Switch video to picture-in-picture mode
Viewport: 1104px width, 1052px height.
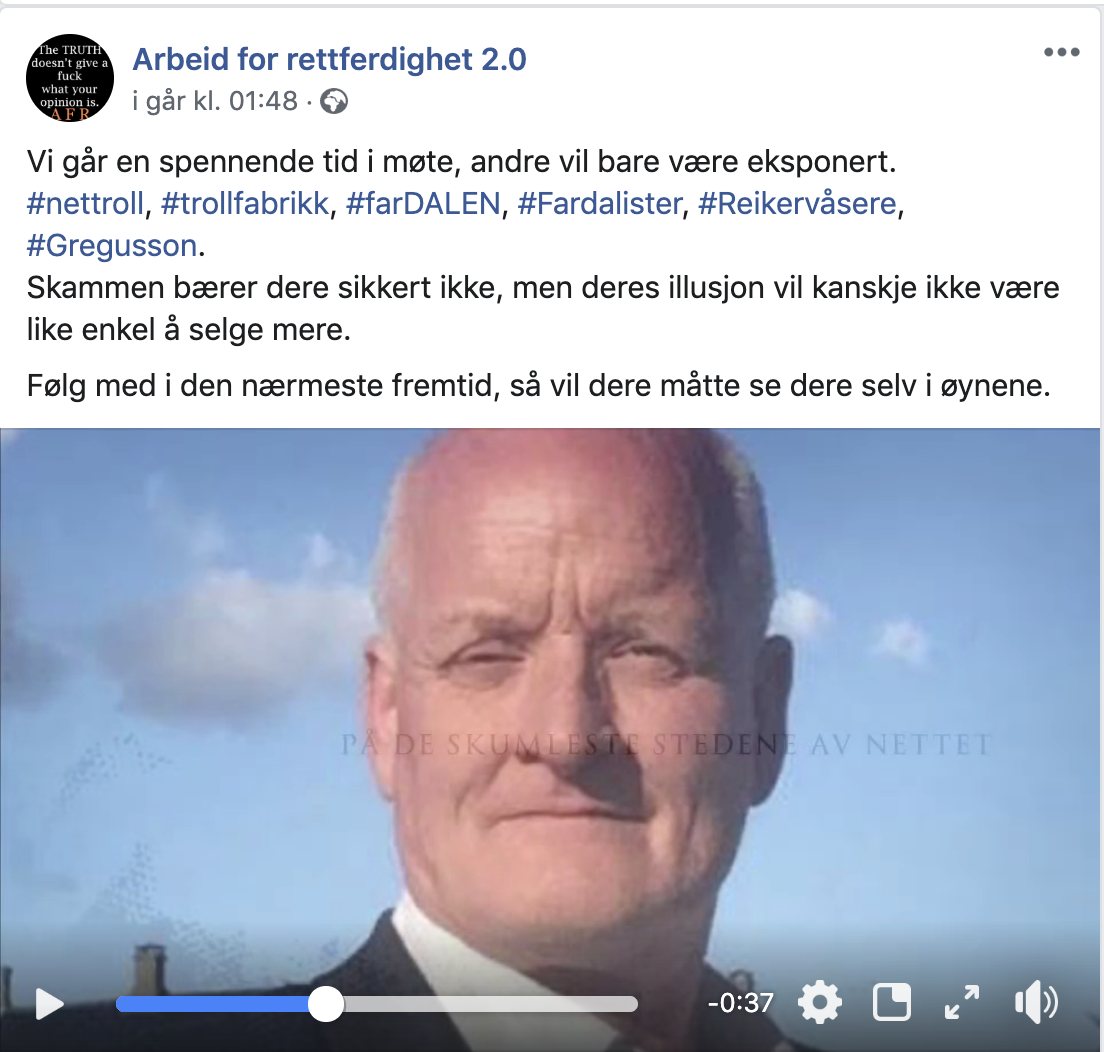pos(892,1002)
